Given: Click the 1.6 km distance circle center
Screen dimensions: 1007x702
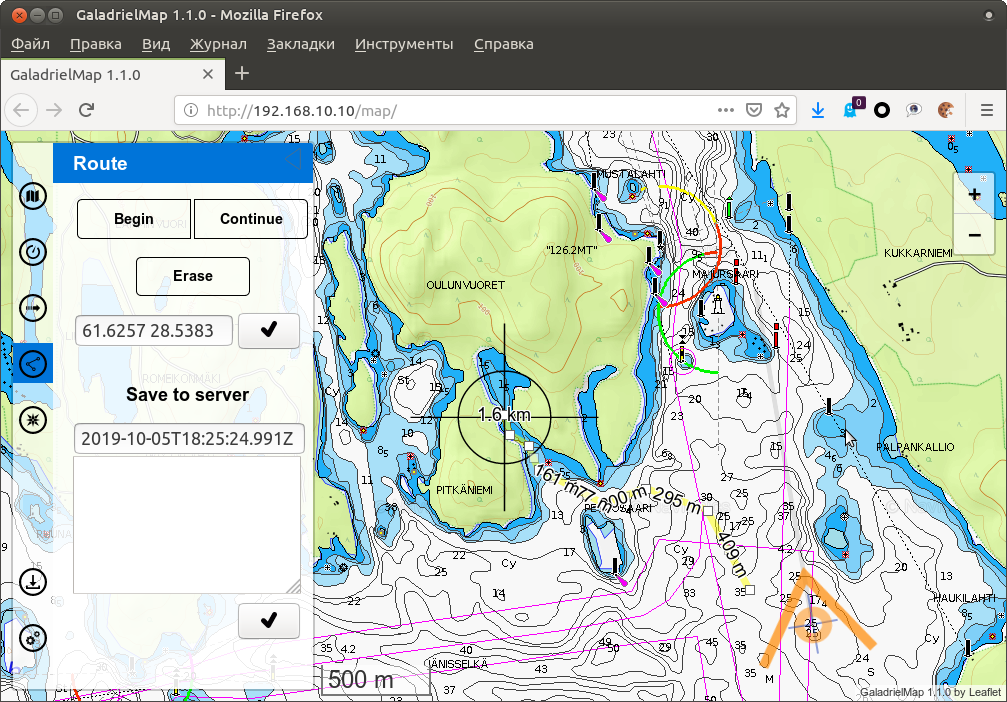Looking at the screenshot, I should 504,417.
